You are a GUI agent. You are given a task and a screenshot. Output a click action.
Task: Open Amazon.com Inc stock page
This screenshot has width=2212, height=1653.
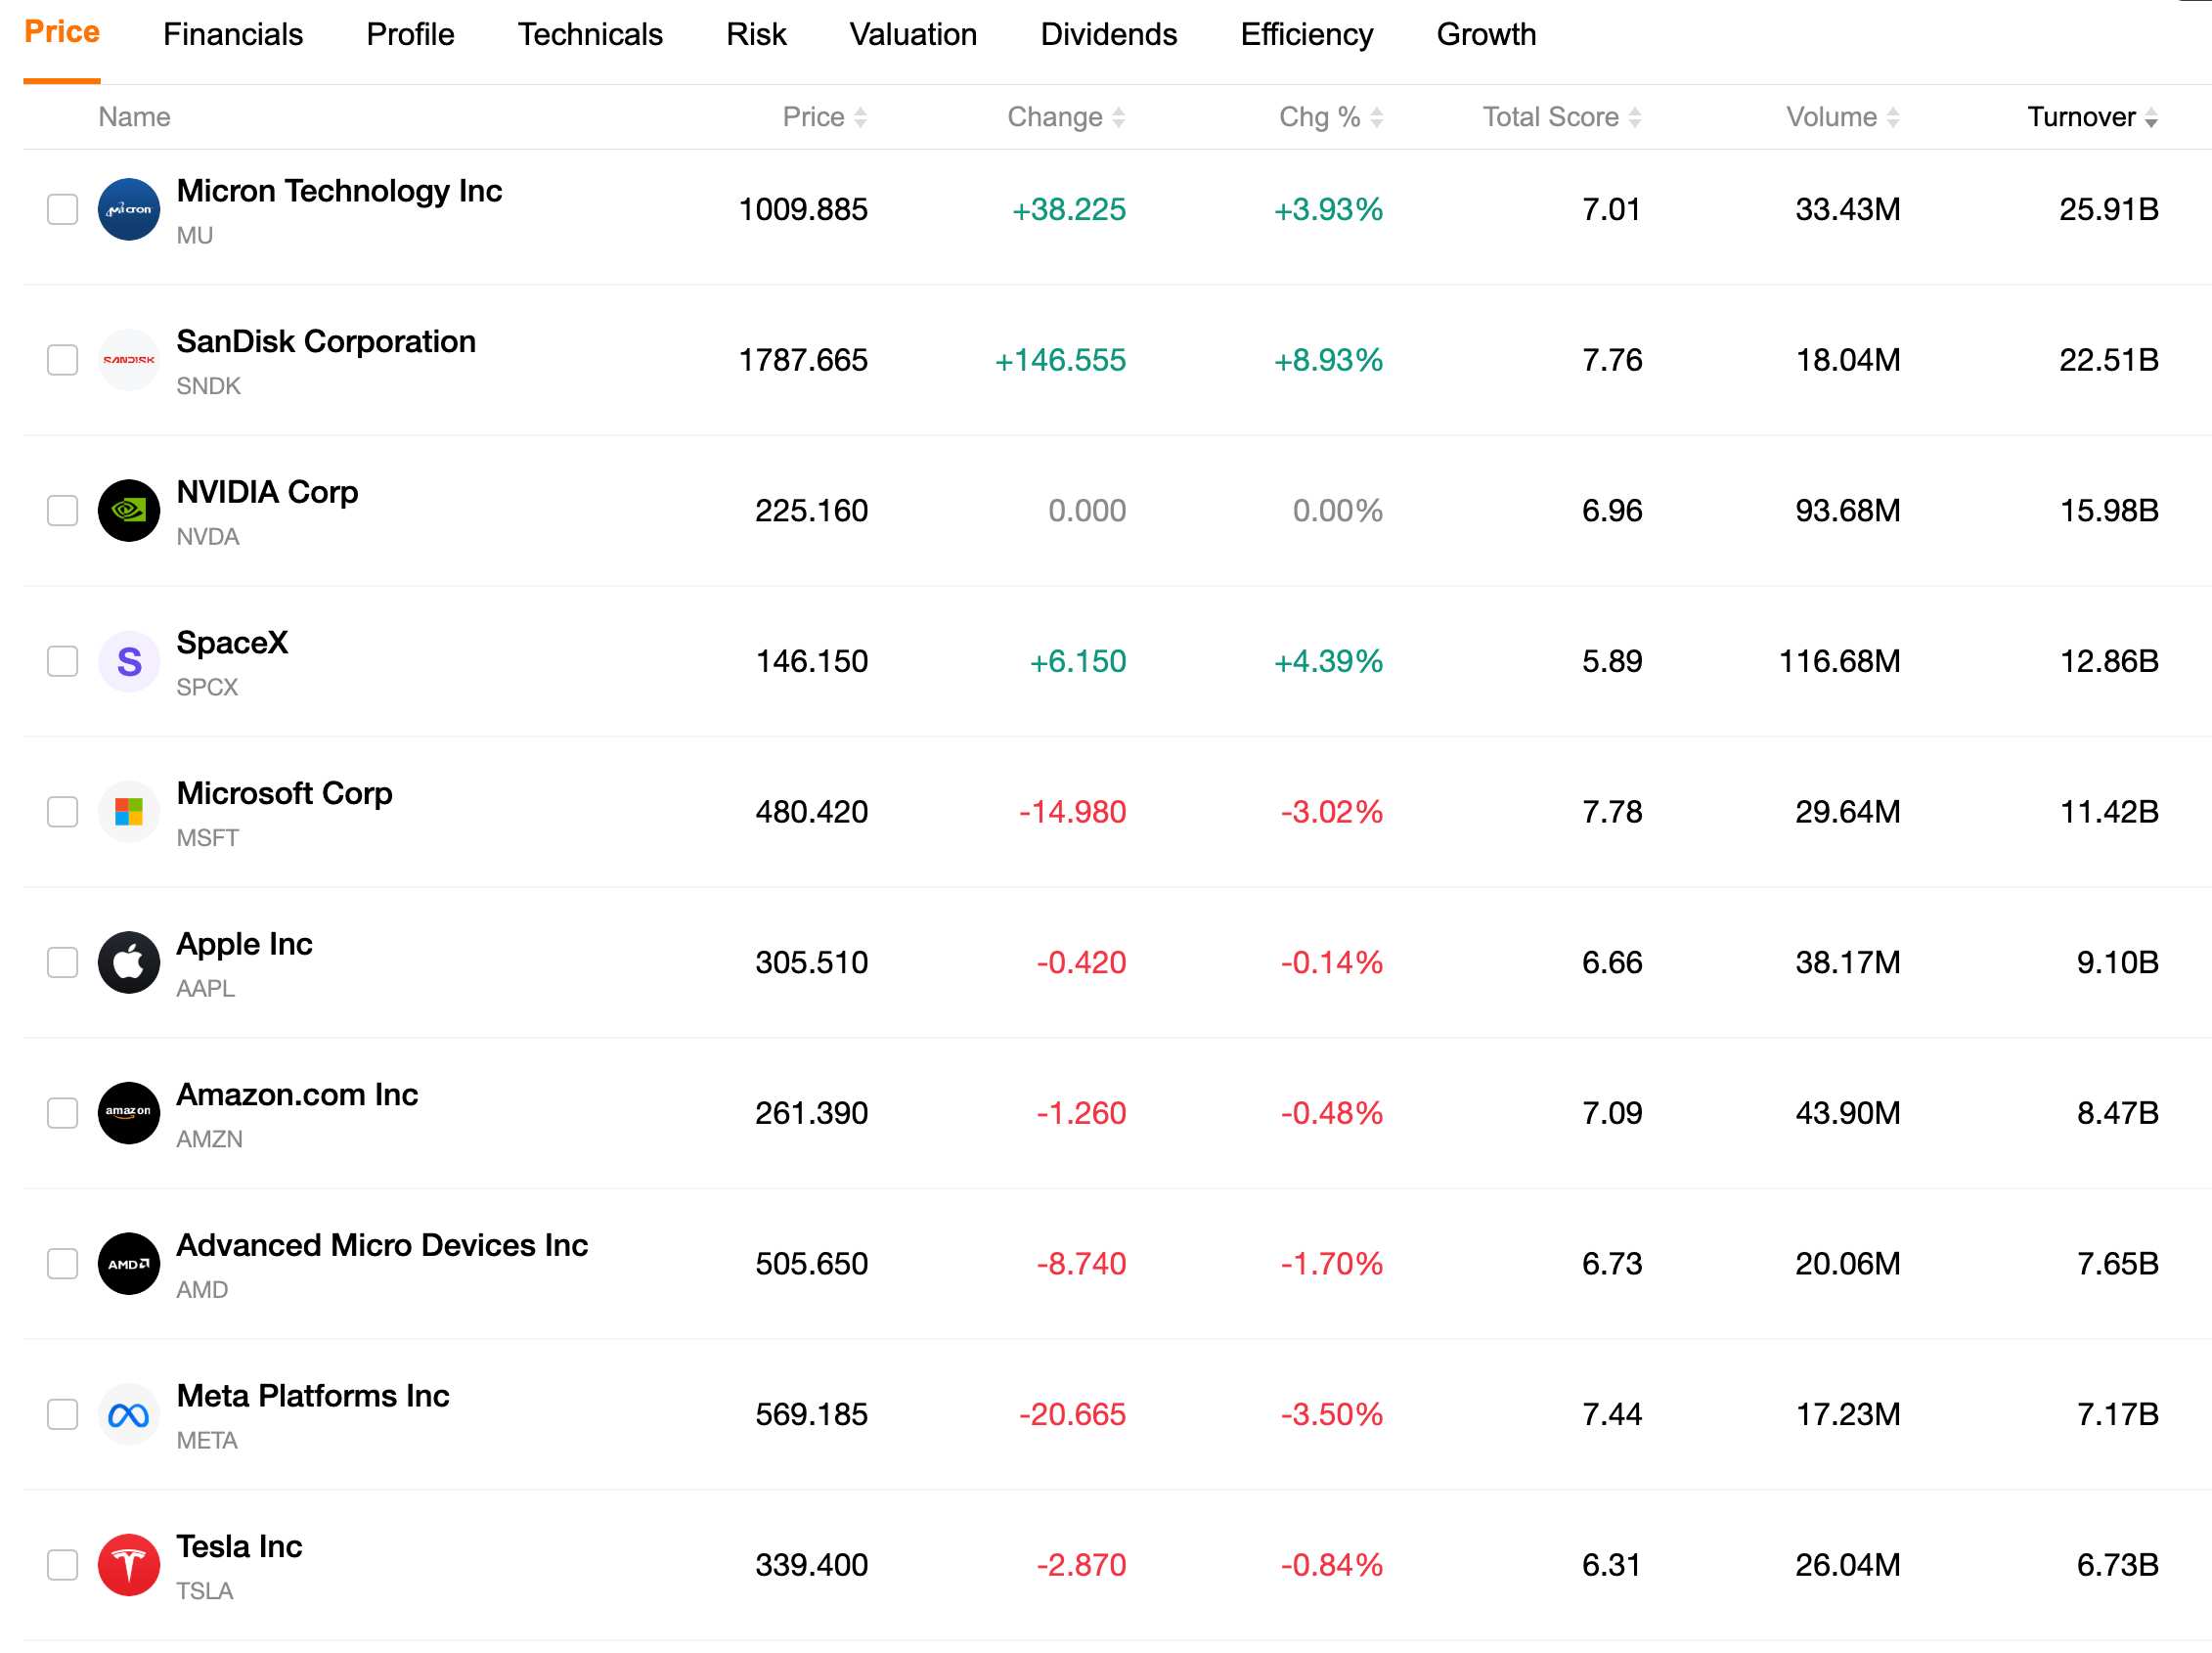(297, 1094)
